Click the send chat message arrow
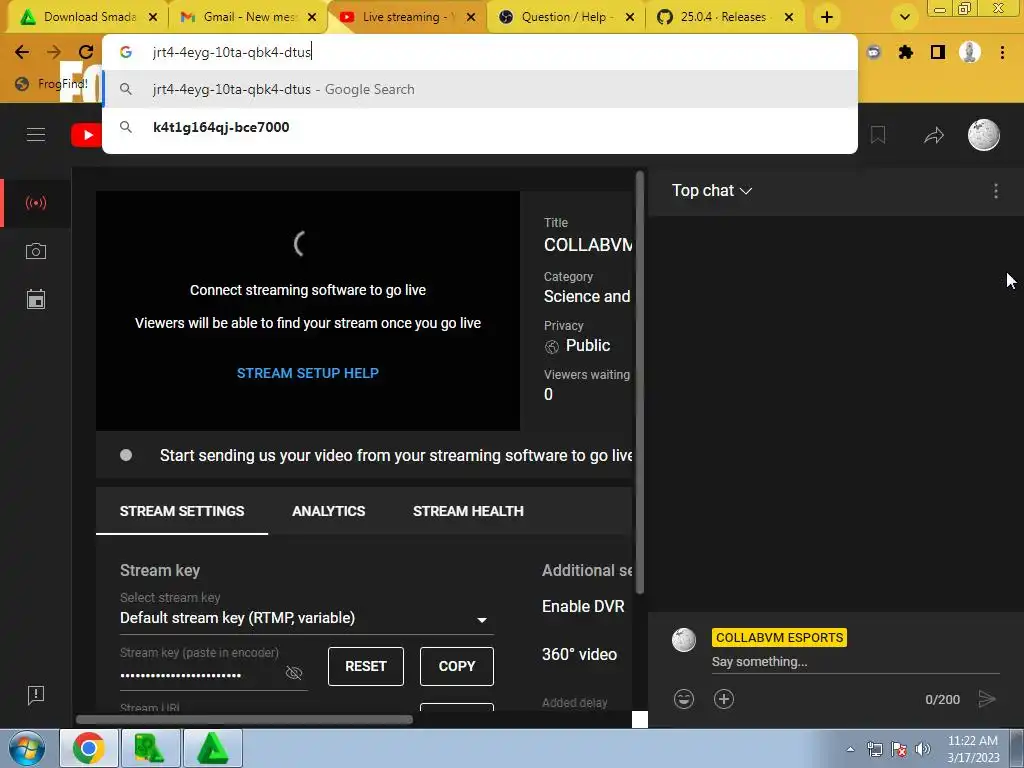 tap(987, 699)
